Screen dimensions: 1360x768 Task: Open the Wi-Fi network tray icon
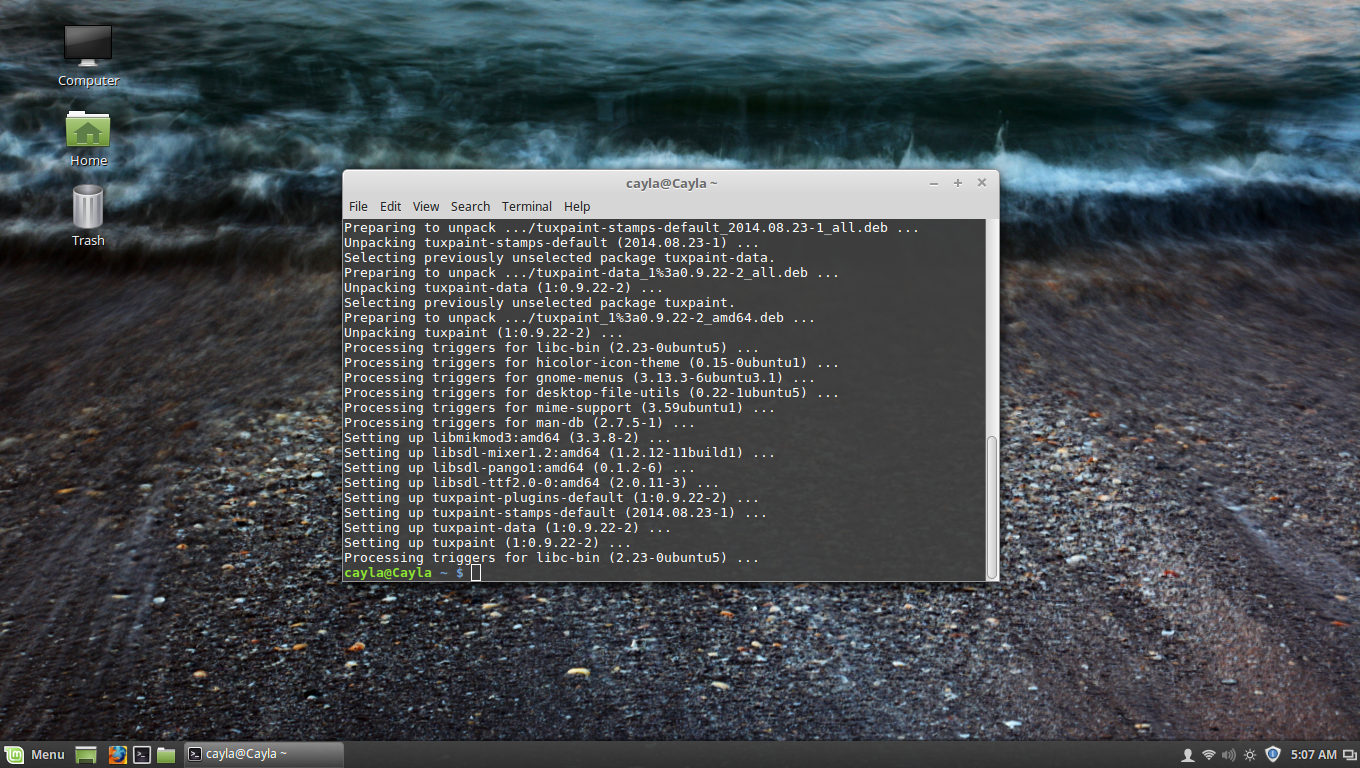[1209, 755]
